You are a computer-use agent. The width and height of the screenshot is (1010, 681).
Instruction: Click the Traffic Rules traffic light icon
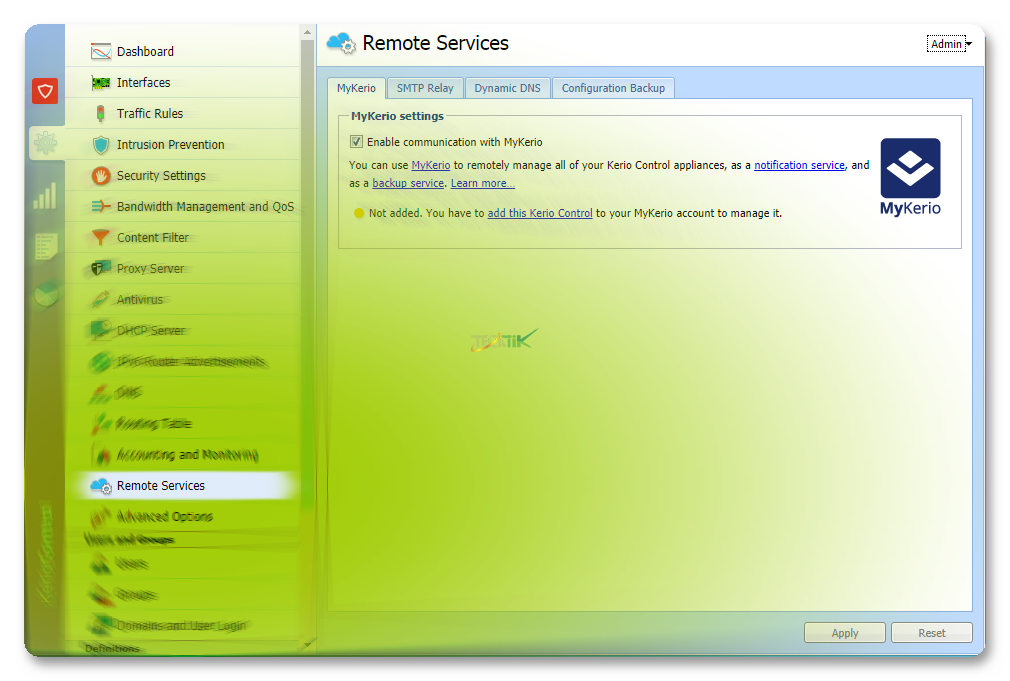coord(101,114)
